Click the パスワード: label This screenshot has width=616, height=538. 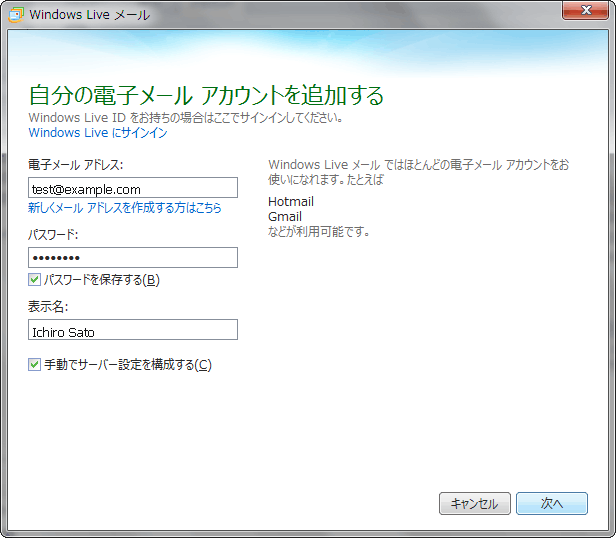(x=53, y=235)
